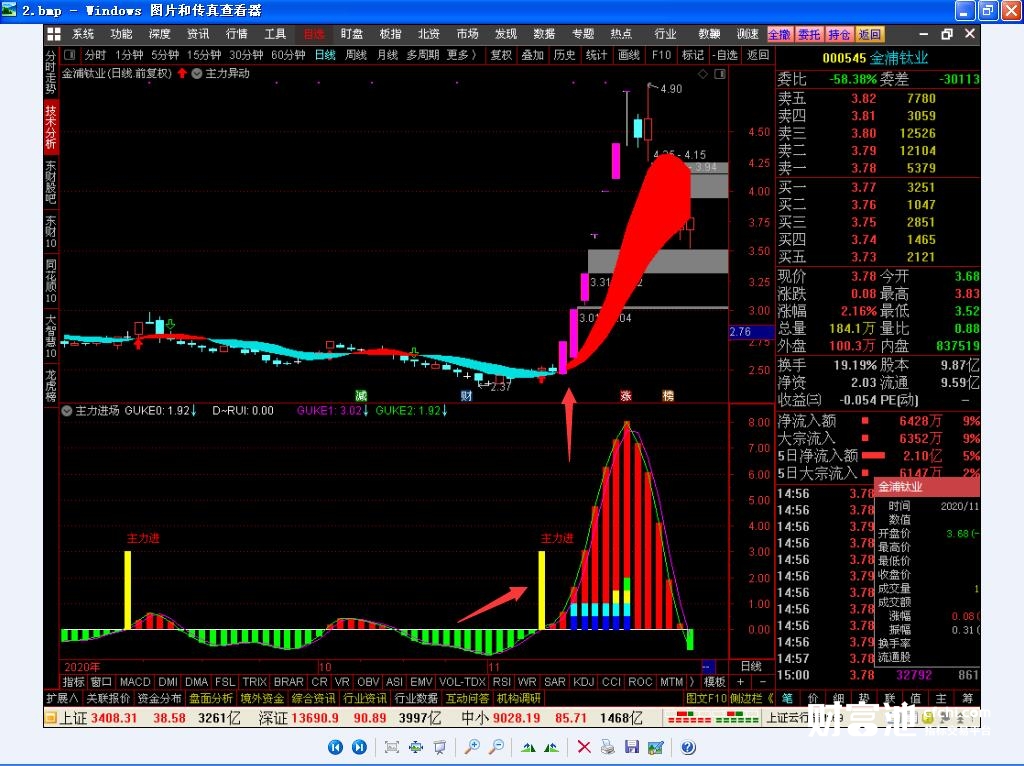
Task: Select 30分钟 period
Action: [x=246, y=55]
